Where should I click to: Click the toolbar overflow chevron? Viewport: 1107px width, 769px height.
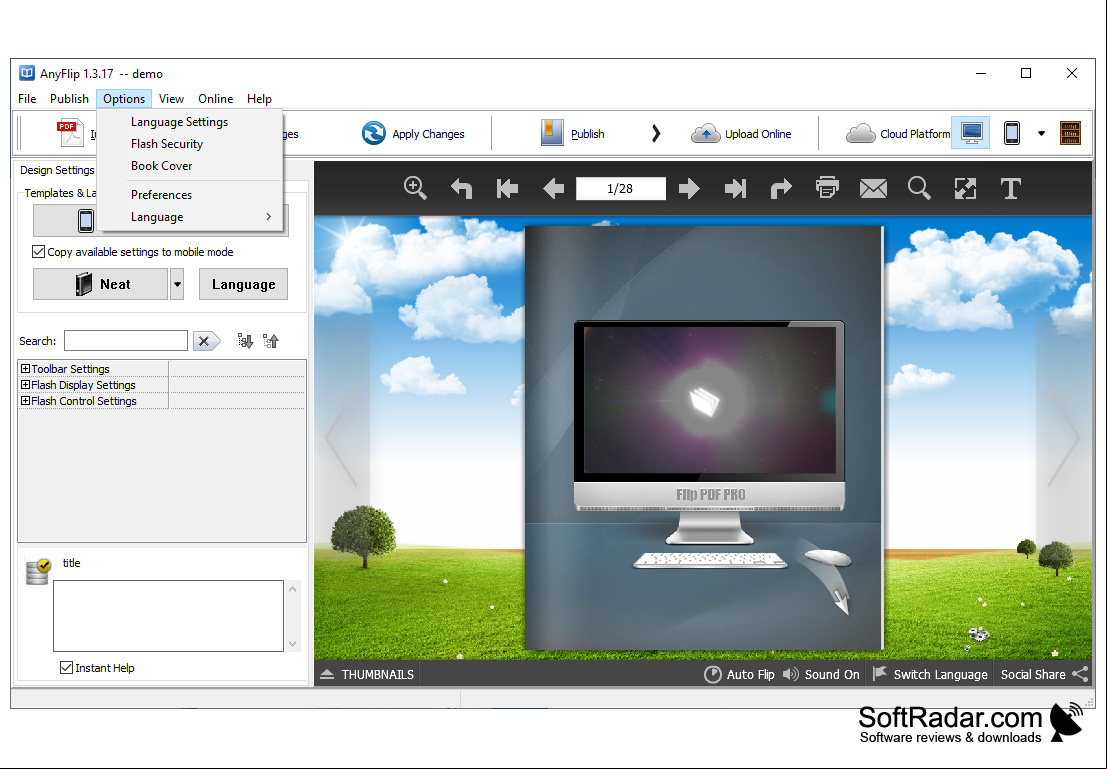coord(656,133)
